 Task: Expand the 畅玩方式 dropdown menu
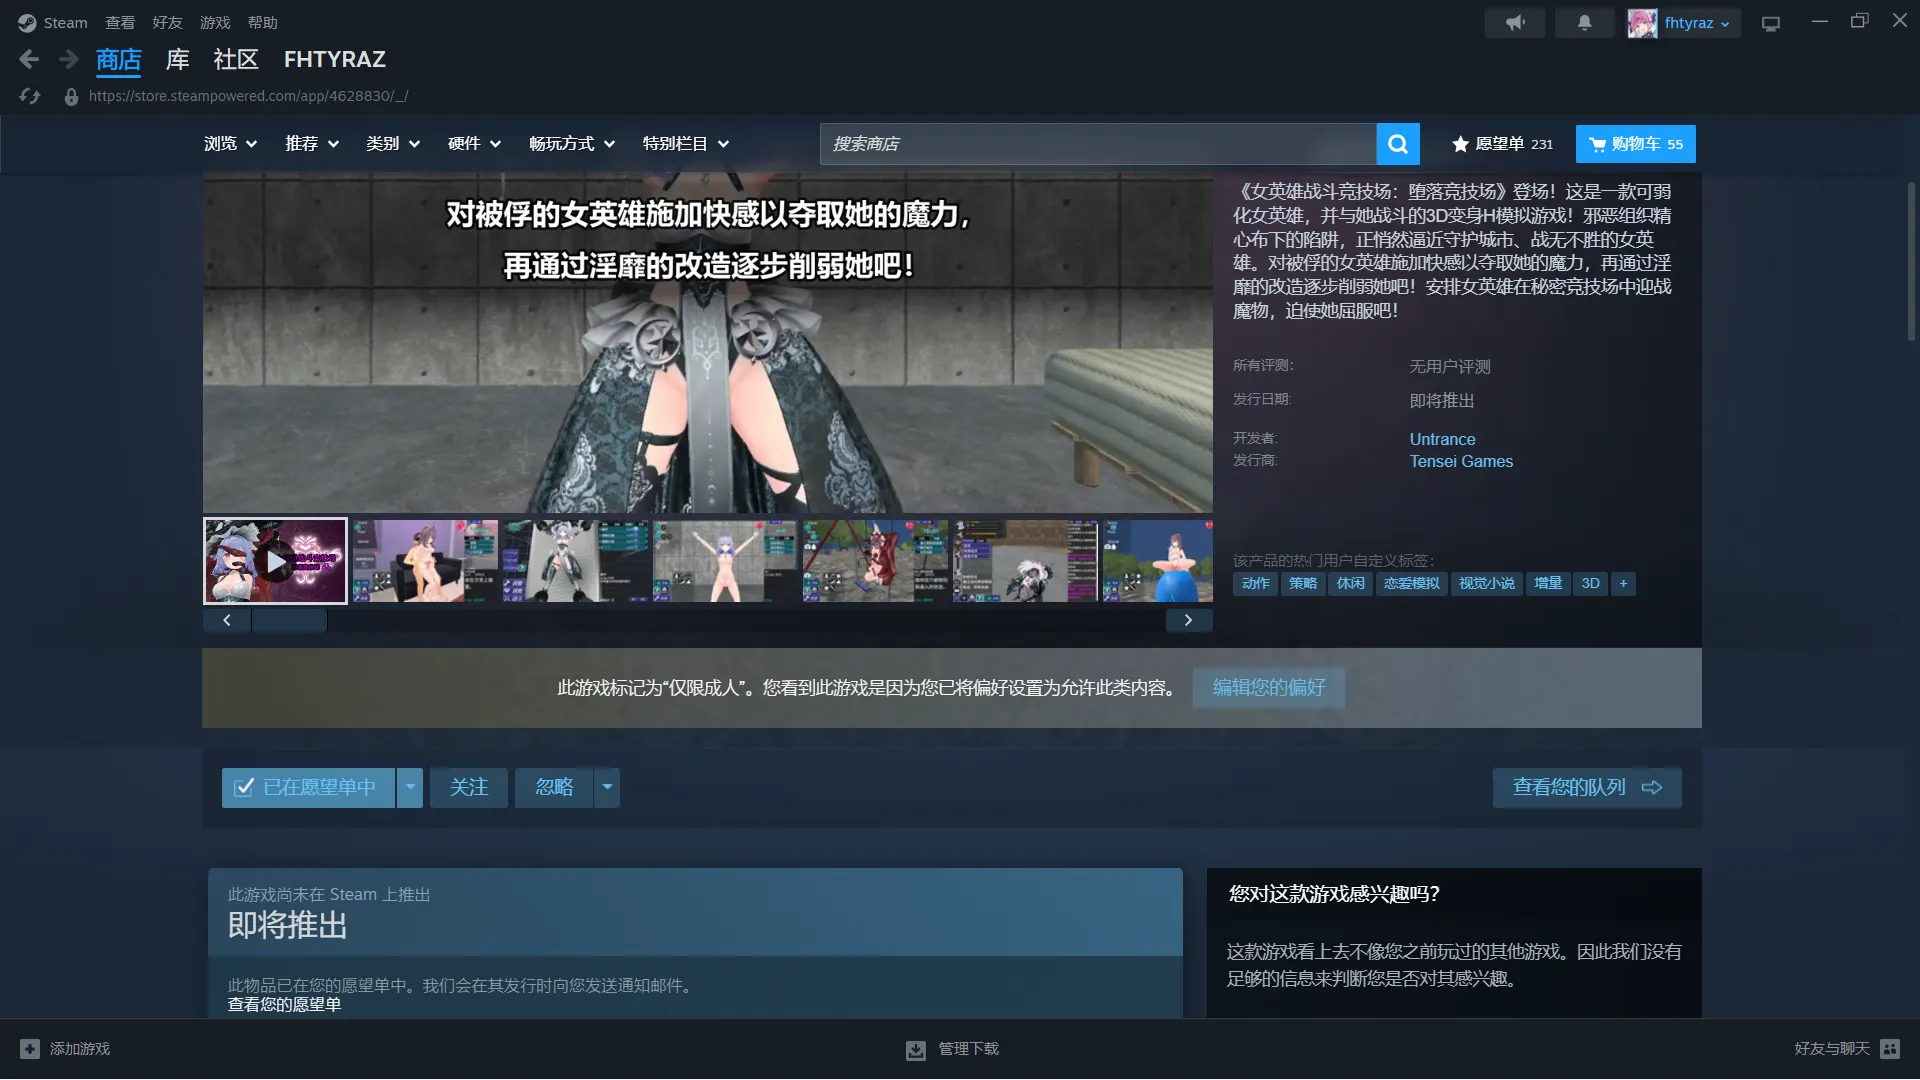pyautogui.click(x=572, y=144)
